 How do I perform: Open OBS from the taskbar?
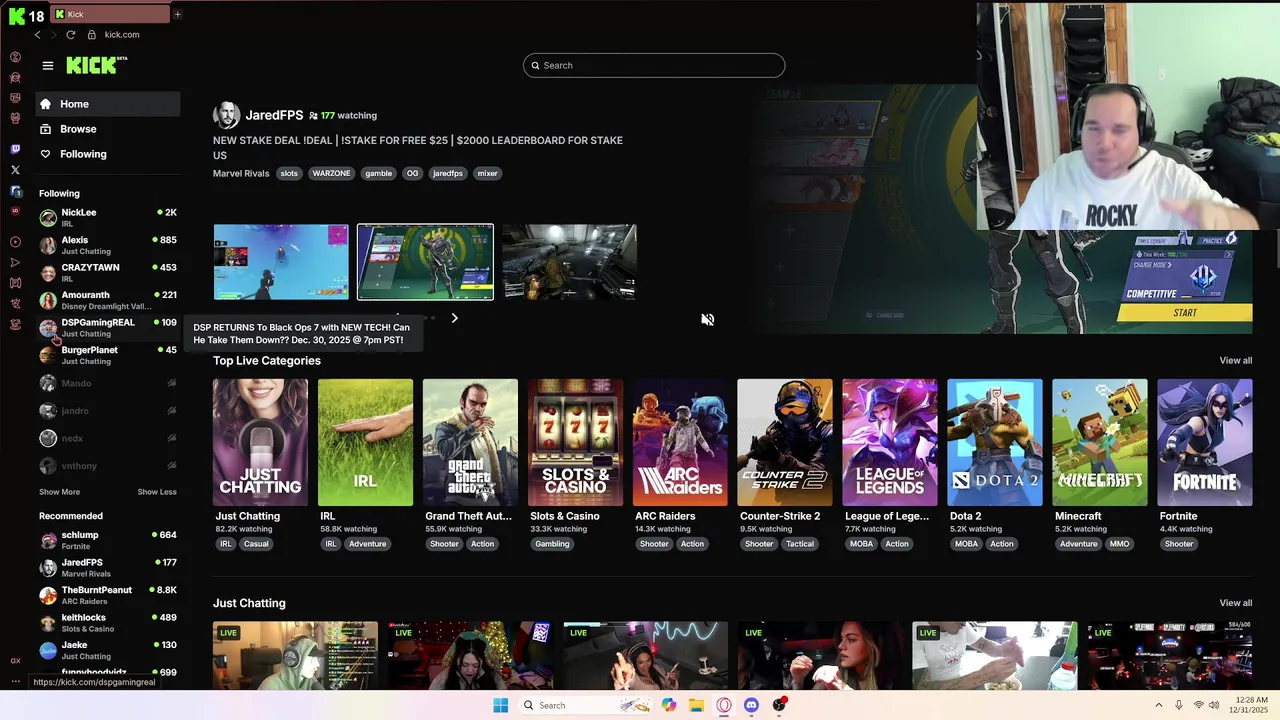[x=779, y=705]
